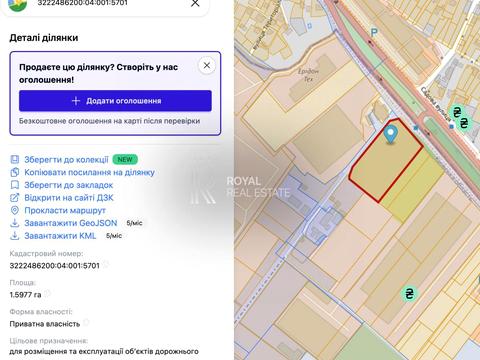Image resolution: width=480 pixels, height=360 pixels.
Task: Close the parcel search panel at top
Action: click(195, 3)
